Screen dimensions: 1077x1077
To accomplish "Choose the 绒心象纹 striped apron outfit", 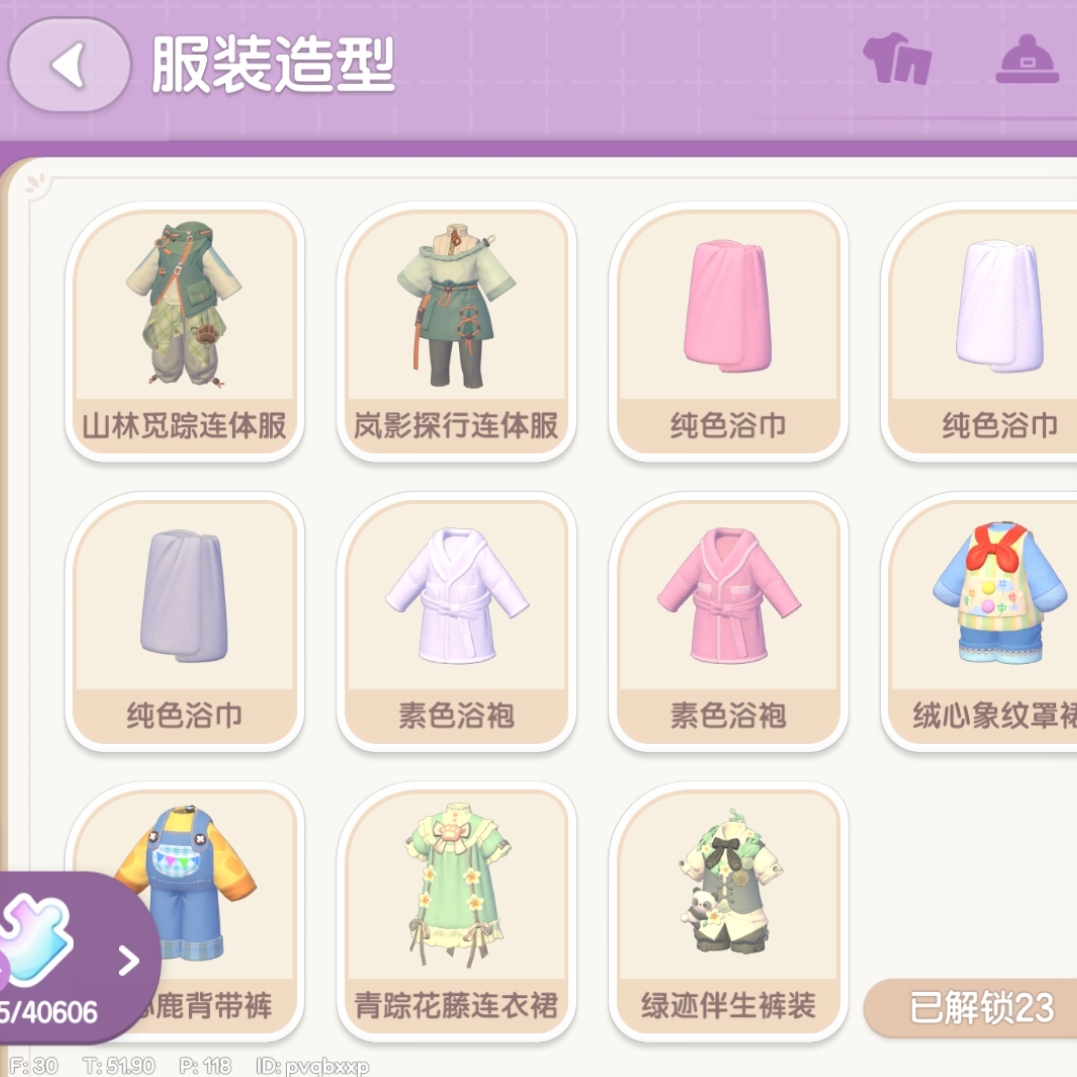I will coord(979,622).
